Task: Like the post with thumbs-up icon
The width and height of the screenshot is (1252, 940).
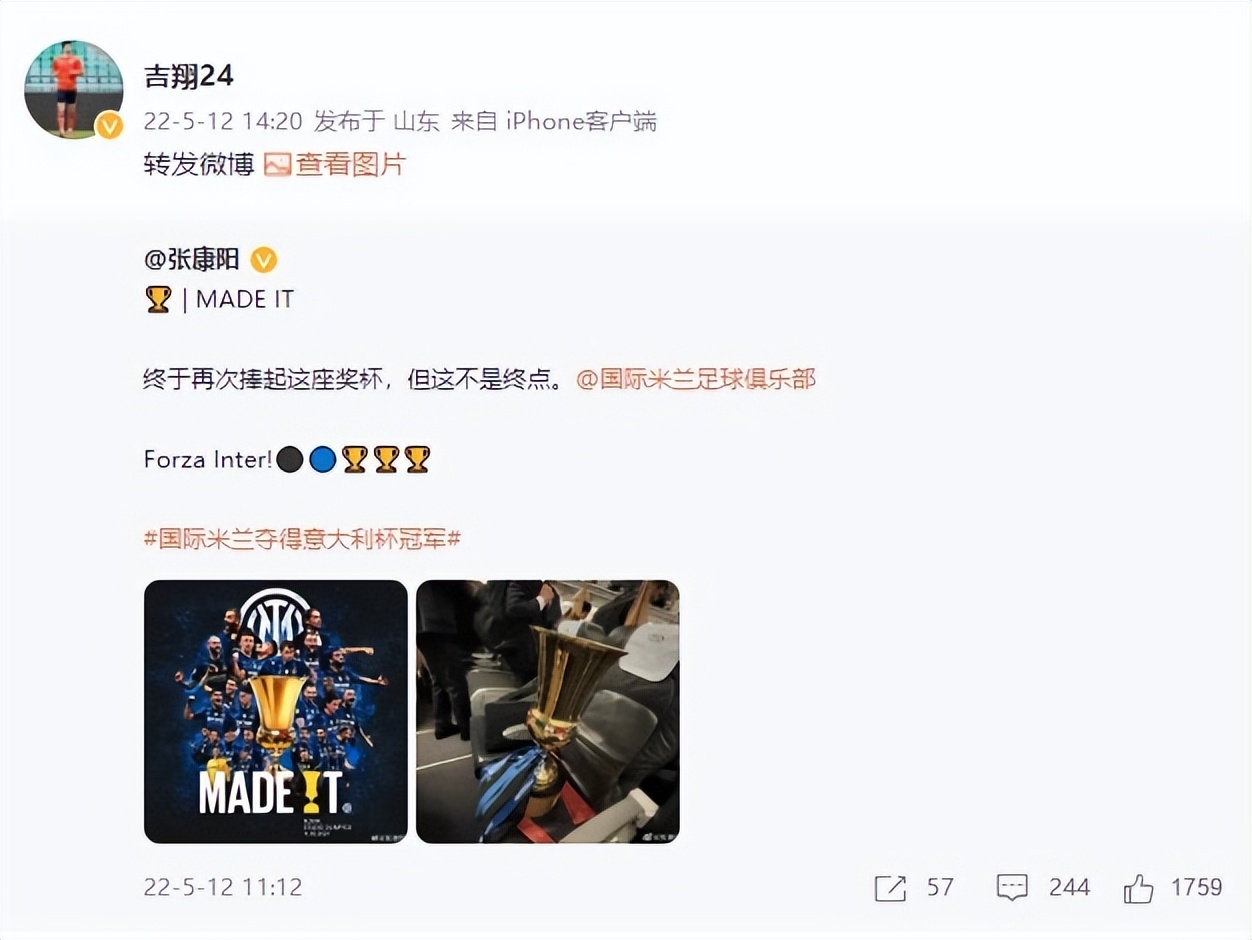Action: tap(1139, 888)
